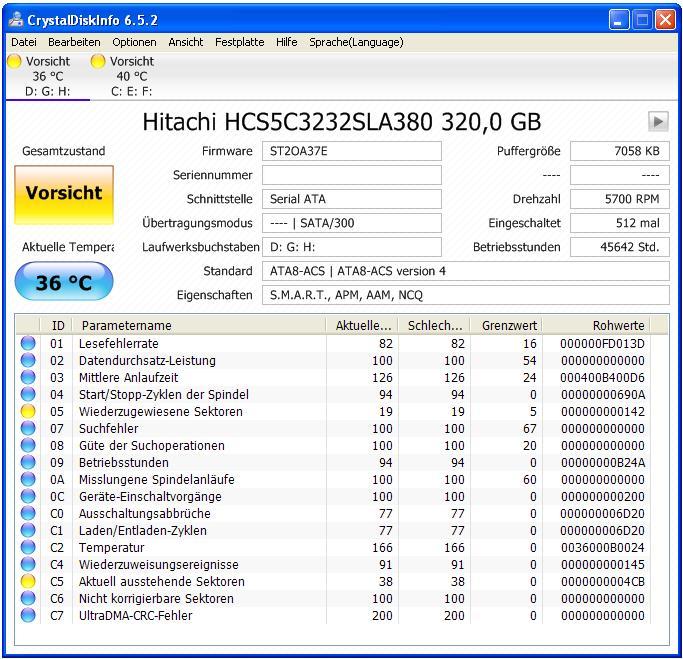Select the Wiederzugewiesene Sektoren parameter name
Screen dimensions: 683x659
click(x=161, y=411)
